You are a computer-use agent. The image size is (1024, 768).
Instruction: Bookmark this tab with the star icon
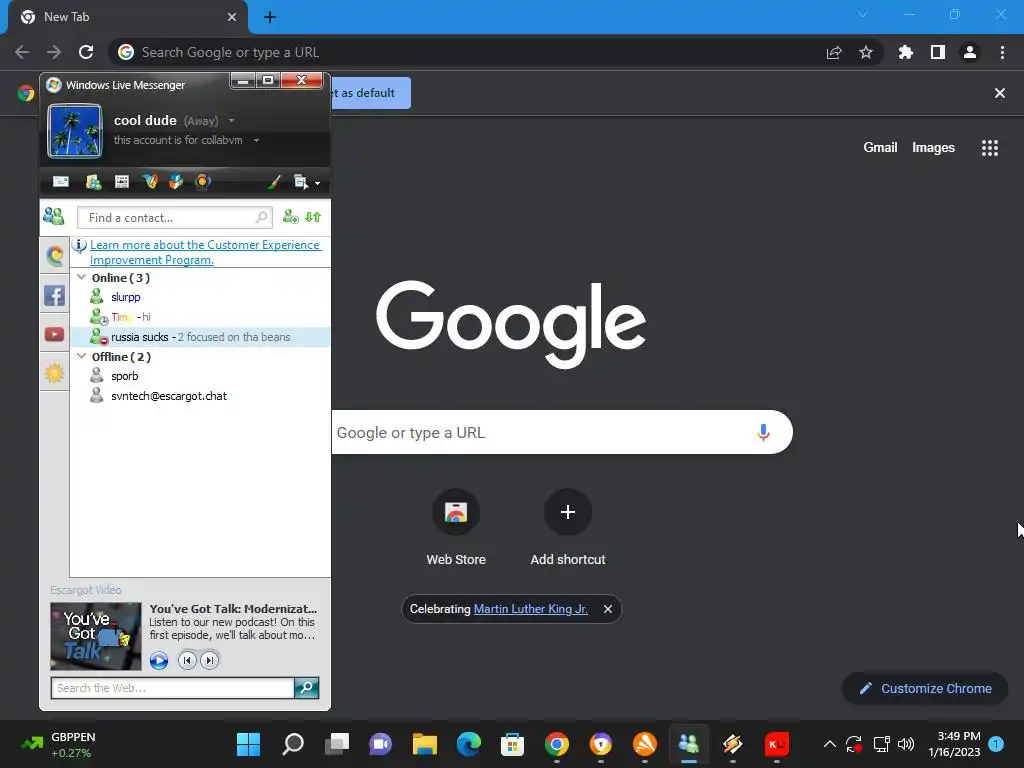[x=866, y=52]
